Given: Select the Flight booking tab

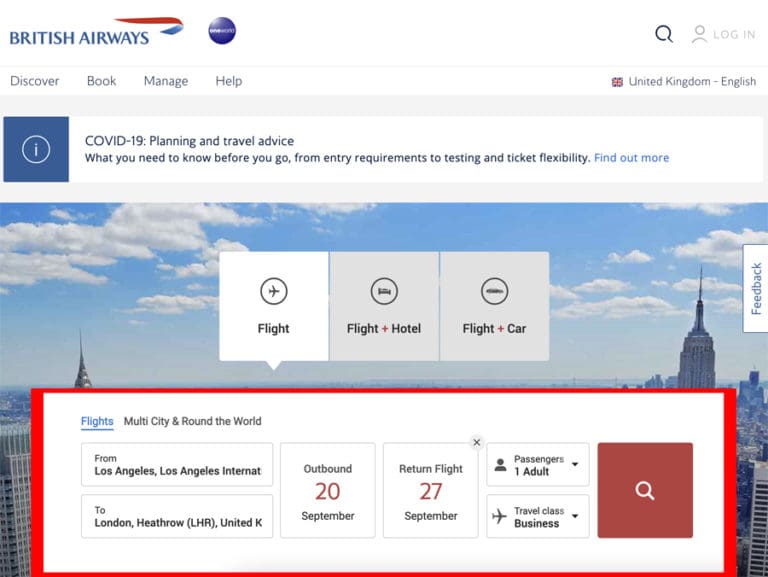Looking at the screenshot, I should pos(274,306).
